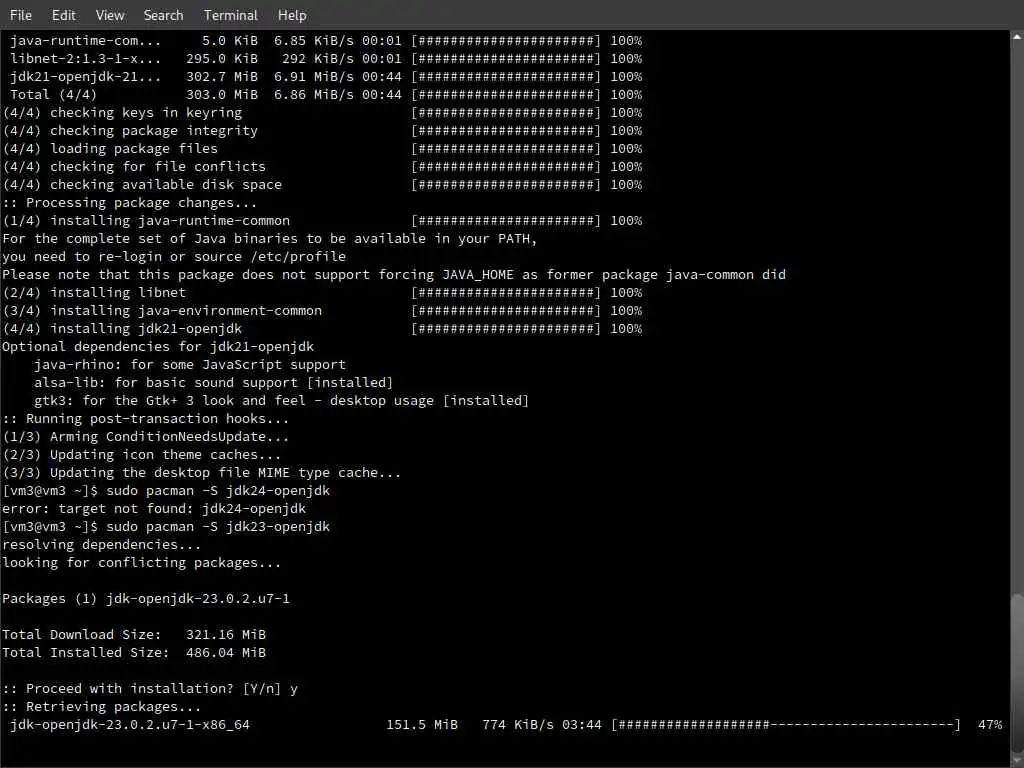Viewport: 1024px width, 768px height.
Task: Click '(4/4) installing jdk21-openjdk' line
Action: (x=323, y=328)
